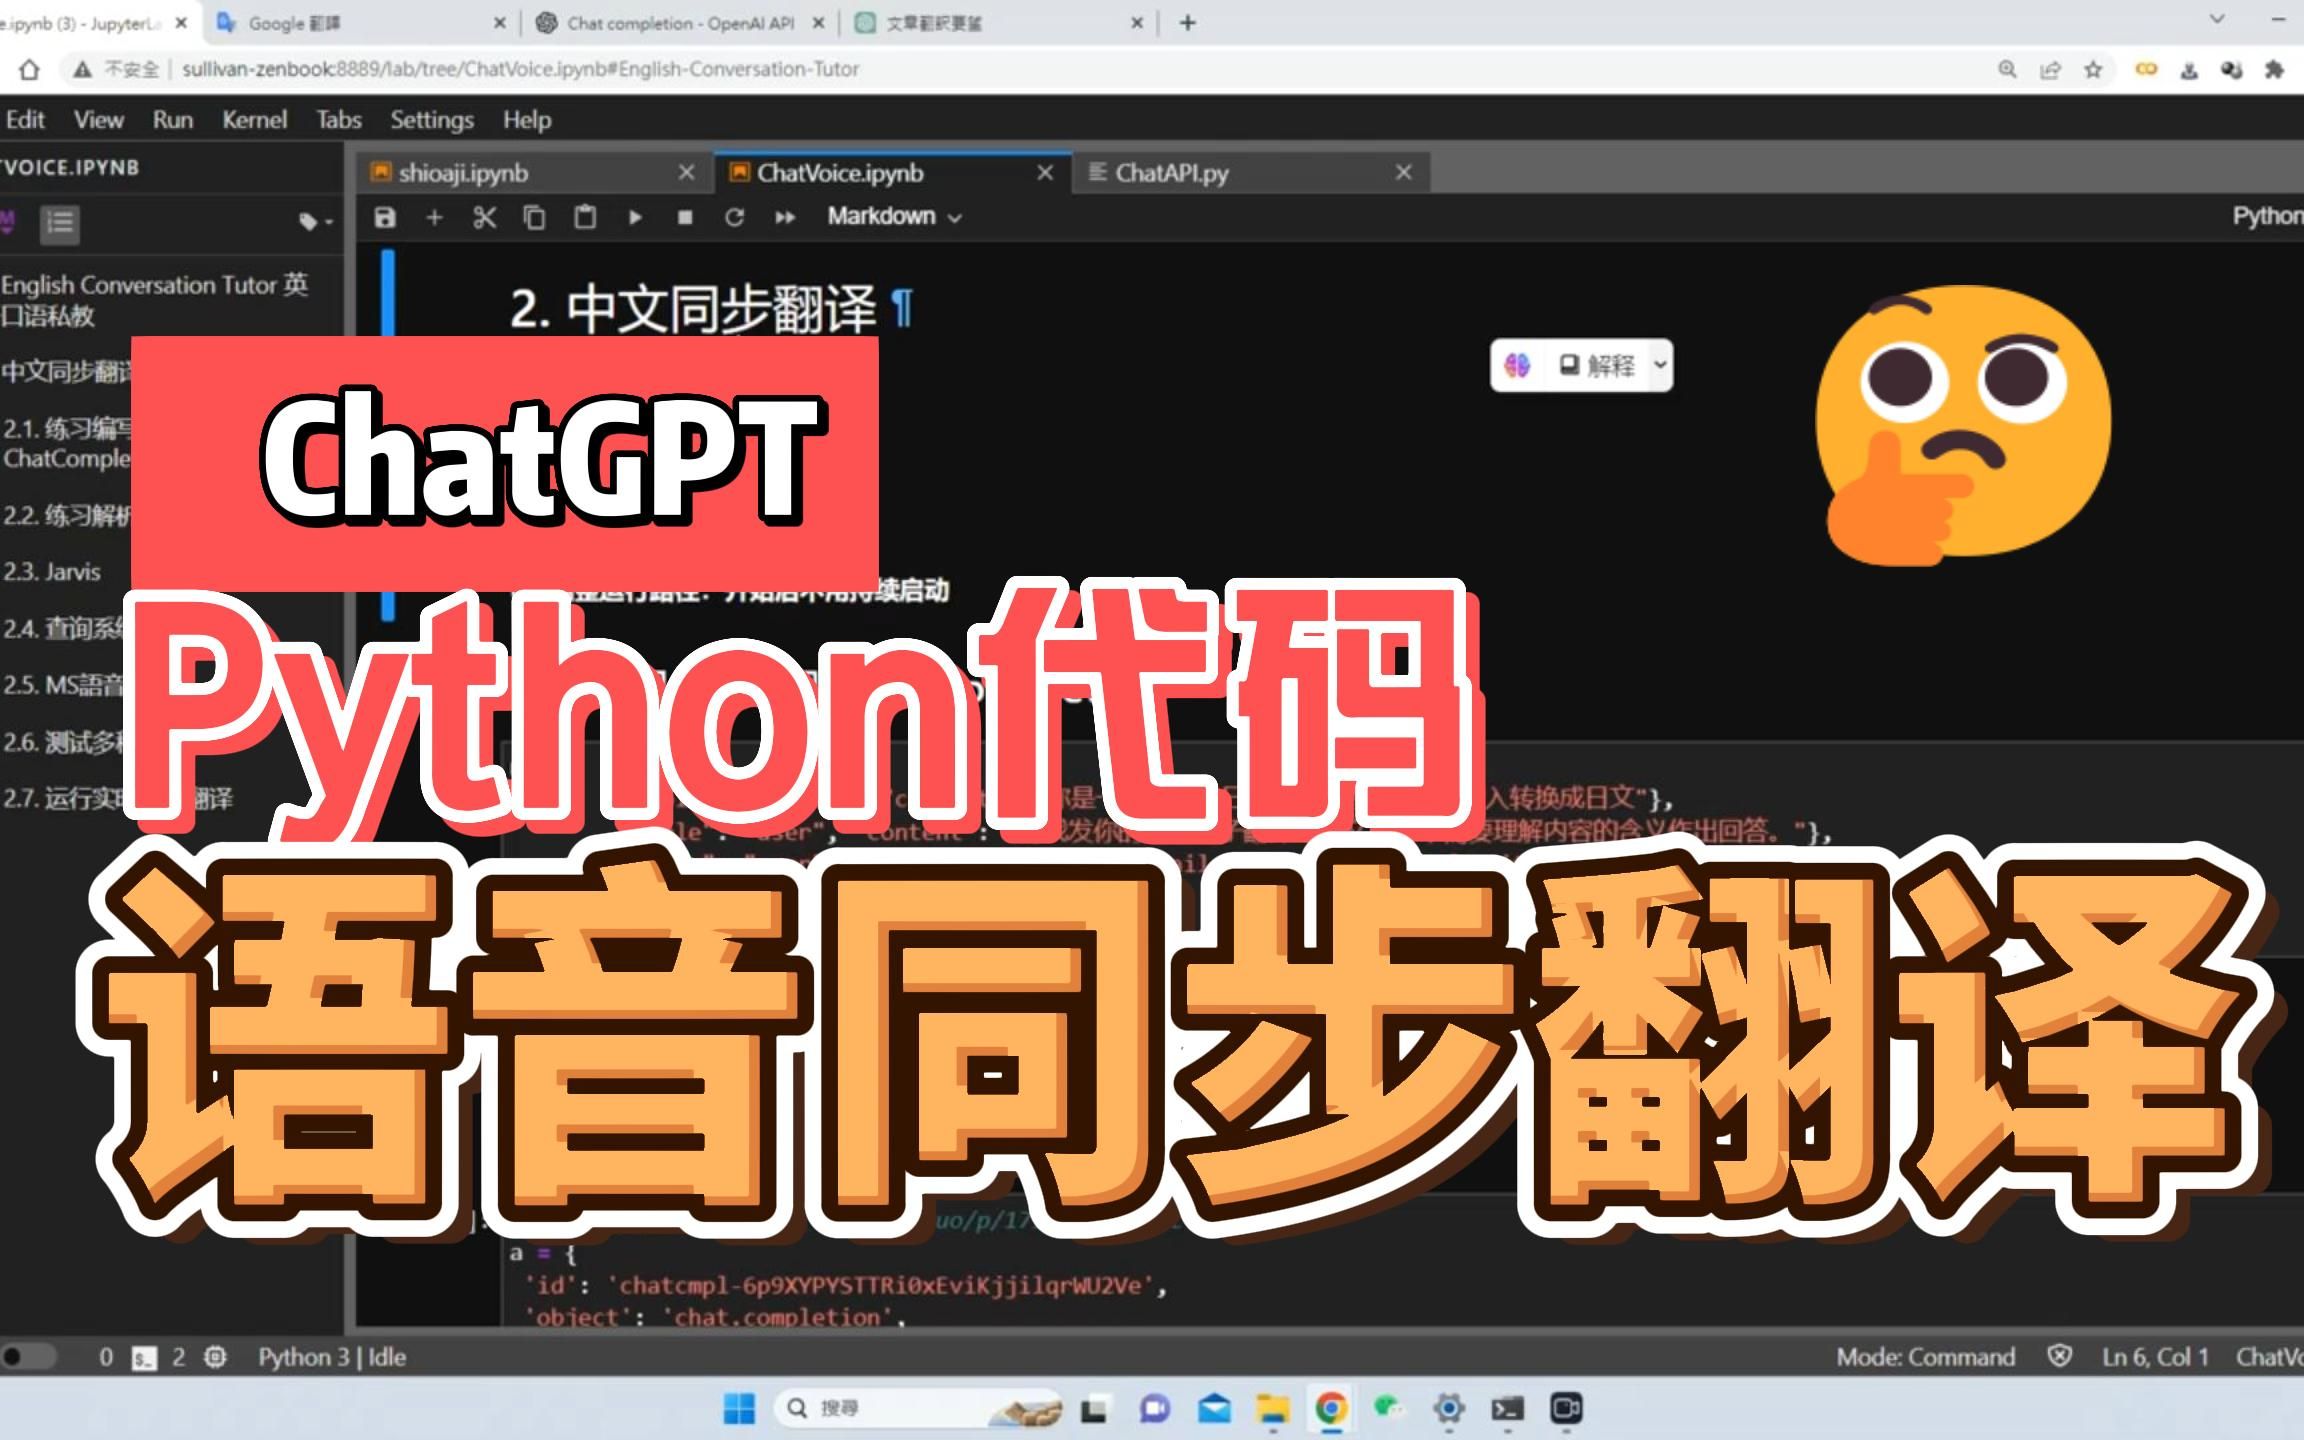Open a new browser tab with the plus button
The height and width of the screenshot is (1440, 2304).
coord(1187,23)
